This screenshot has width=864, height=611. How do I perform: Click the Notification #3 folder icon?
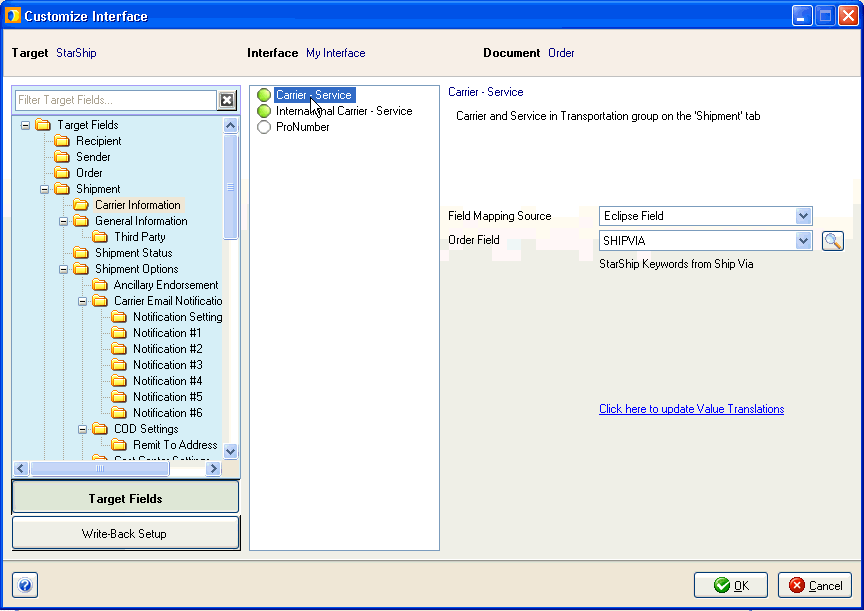coord(119,365)
